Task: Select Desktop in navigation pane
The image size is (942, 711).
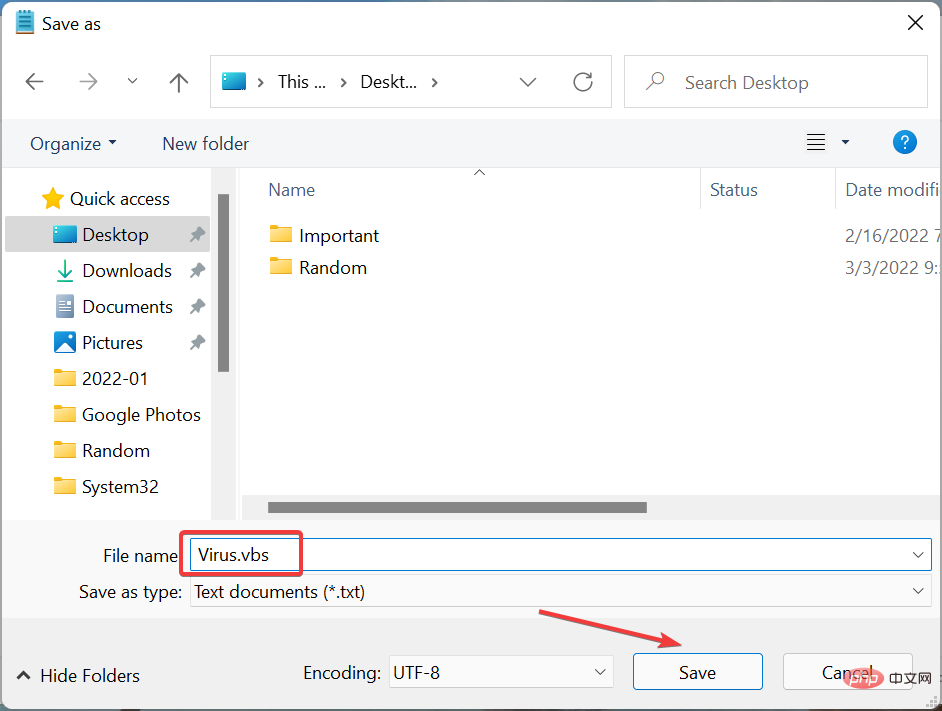Action: 108,234
